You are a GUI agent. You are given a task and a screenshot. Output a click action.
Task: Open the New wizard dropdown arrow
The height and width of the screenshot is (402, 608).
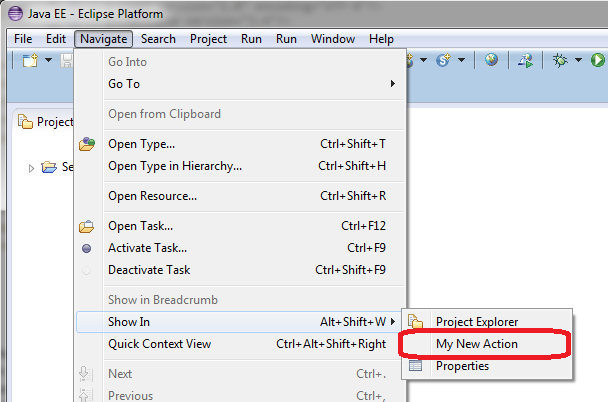pos(48,61)
